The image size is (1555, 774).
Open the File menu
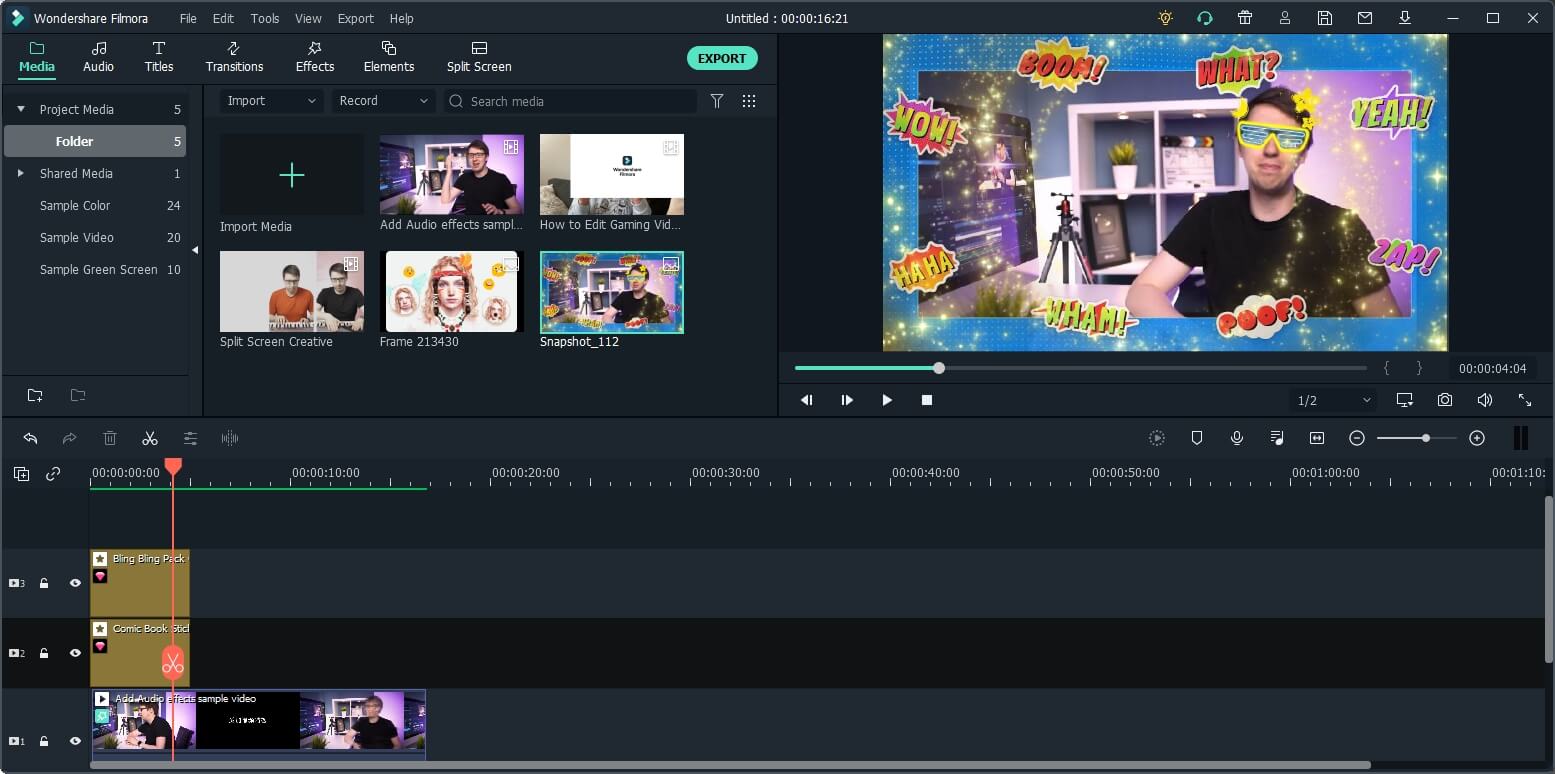pos(188,18)
